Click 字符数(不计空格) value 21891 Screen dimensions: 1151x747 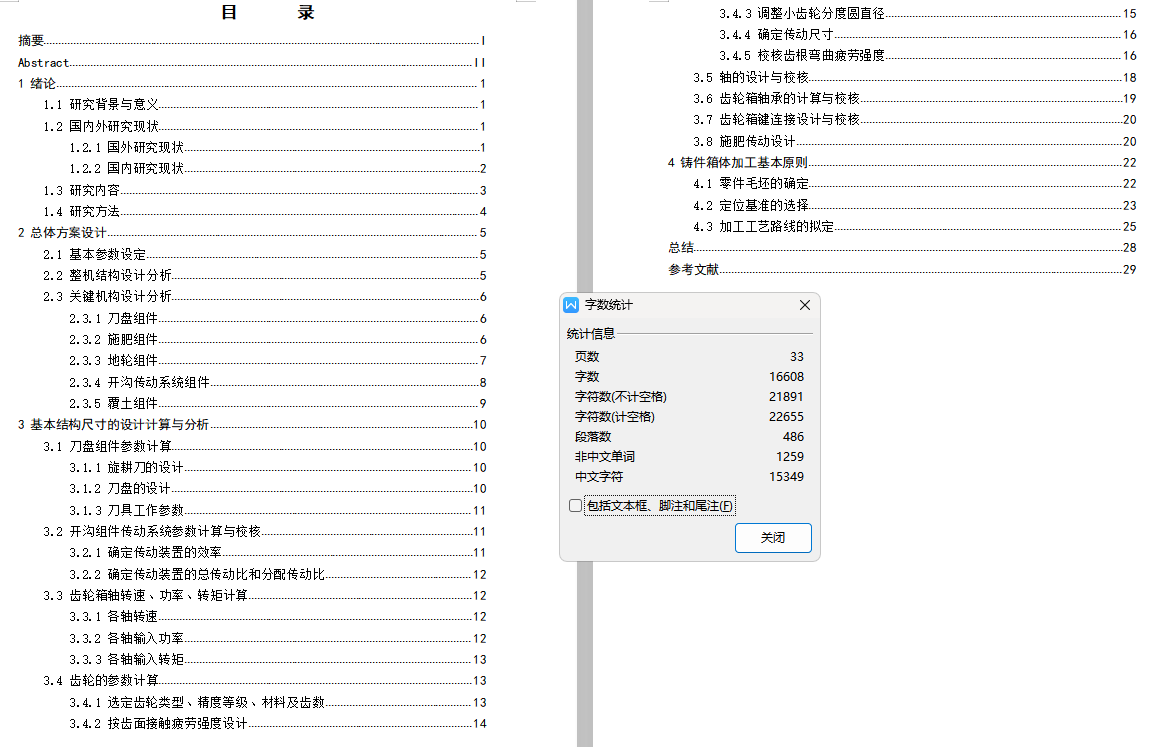click(786, 396)
